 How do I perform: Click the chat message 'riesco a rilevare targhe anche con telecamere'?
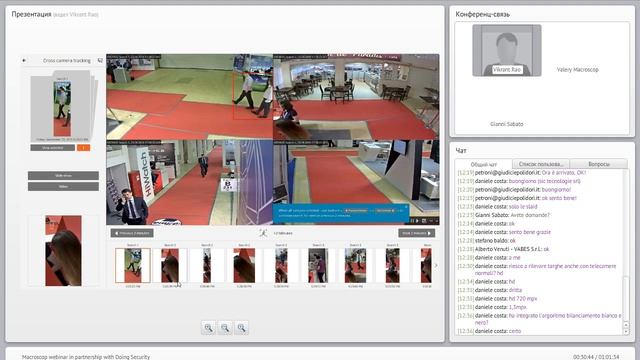[x=562, y=266]
